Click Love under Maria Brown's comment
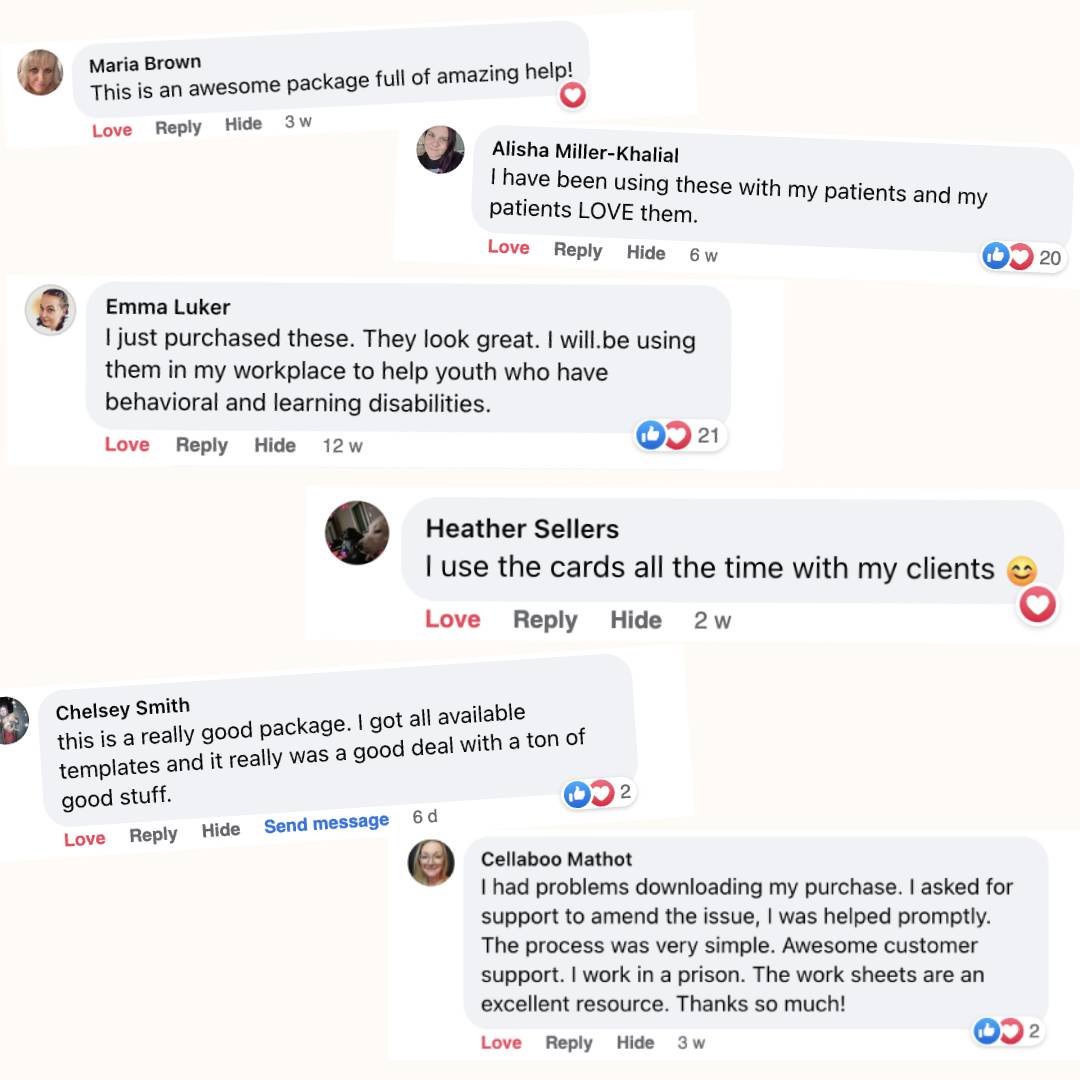Screen dimensions: 1080x1080 pyautogui.click(x=112, y=131)
